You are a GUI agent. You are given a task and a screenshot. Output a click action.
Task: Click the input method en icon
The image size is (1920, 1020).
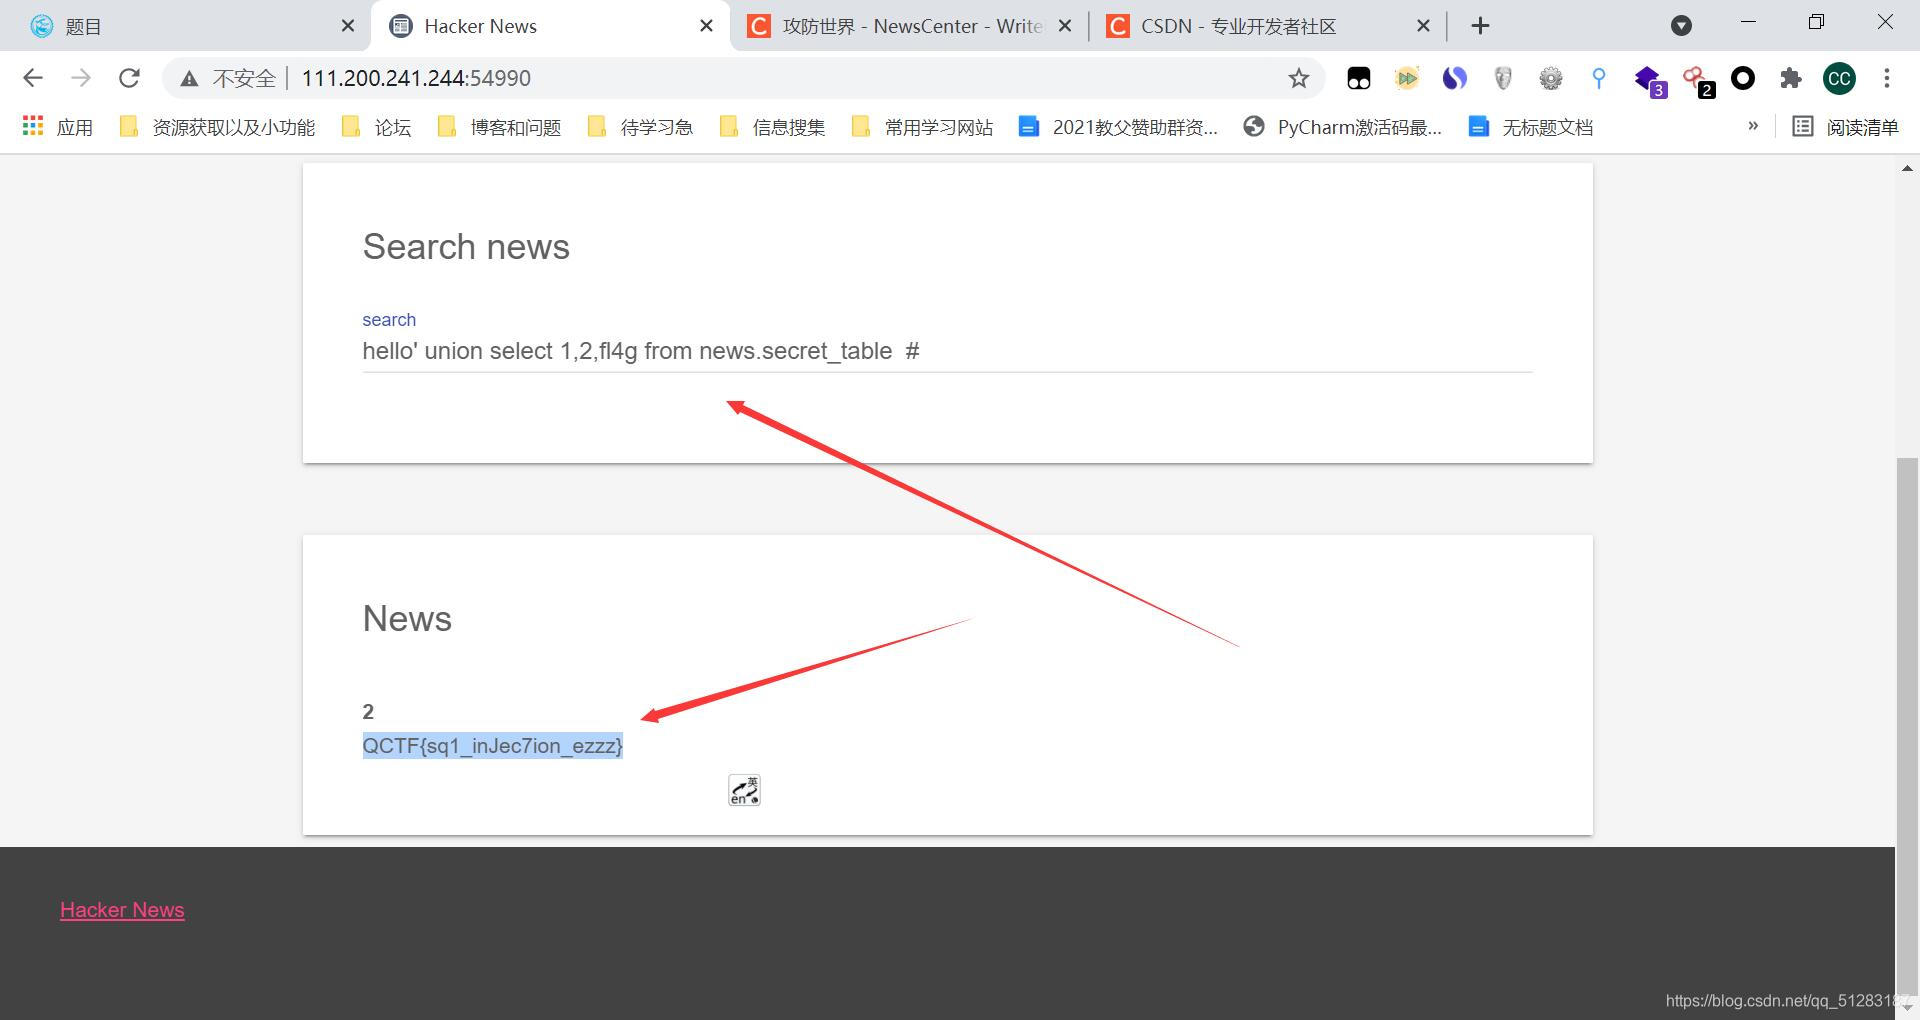(744, 790)
